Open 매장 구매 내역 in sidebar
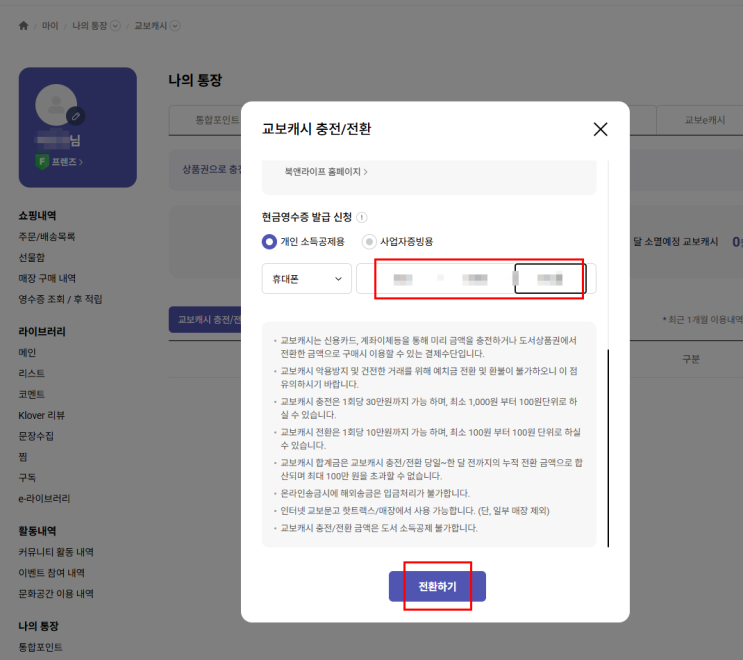743x660 pixels. [47, 278]
